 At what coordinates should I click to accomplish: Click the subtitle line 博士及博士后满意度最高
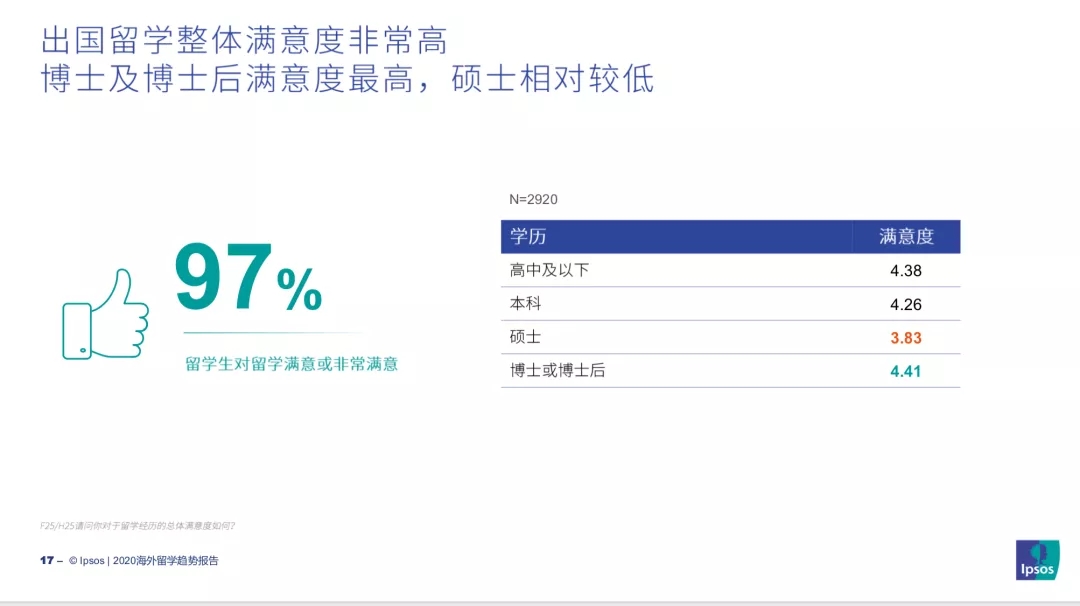coord(227,79)
